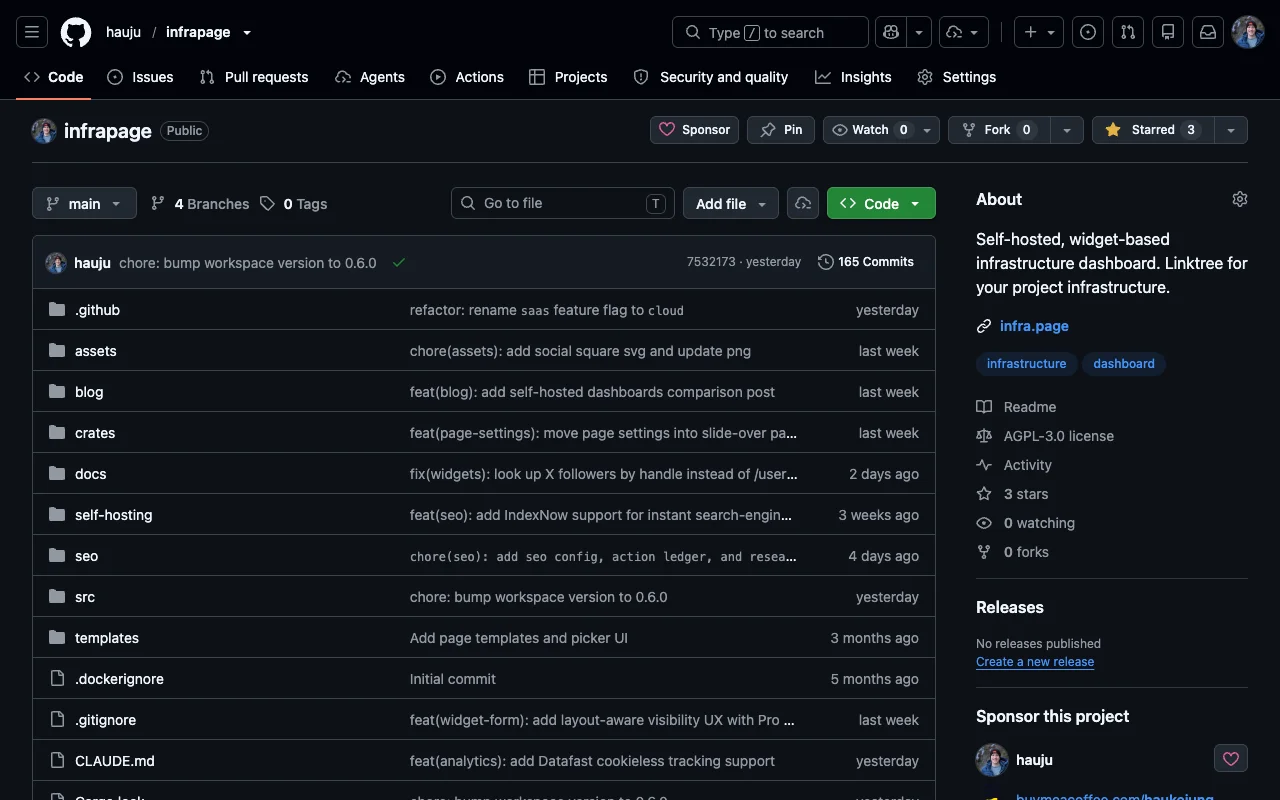Fork the repository
1280x800 pixels.
point(998,130)
